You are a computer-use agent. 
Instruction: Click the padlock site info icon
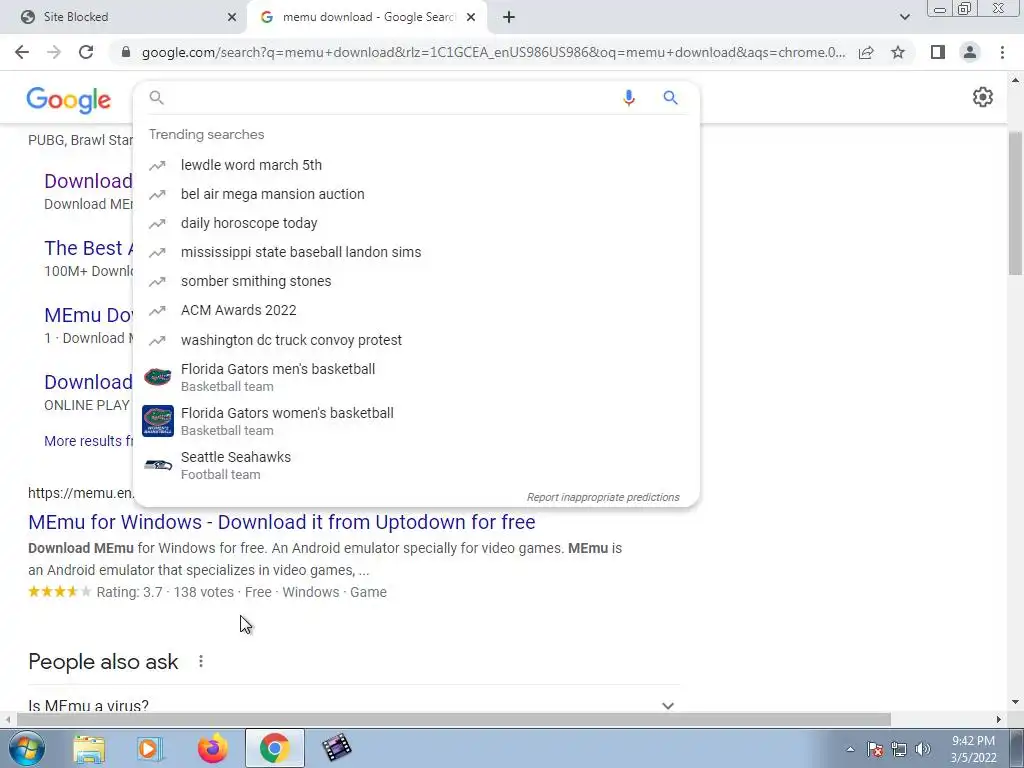[126, 52]
